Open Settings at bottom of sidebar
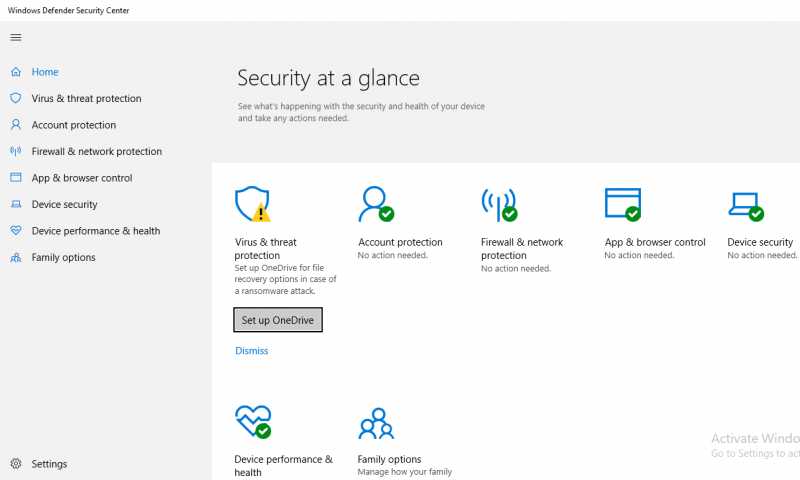800x480 pixels. click(x=49, y=464)
